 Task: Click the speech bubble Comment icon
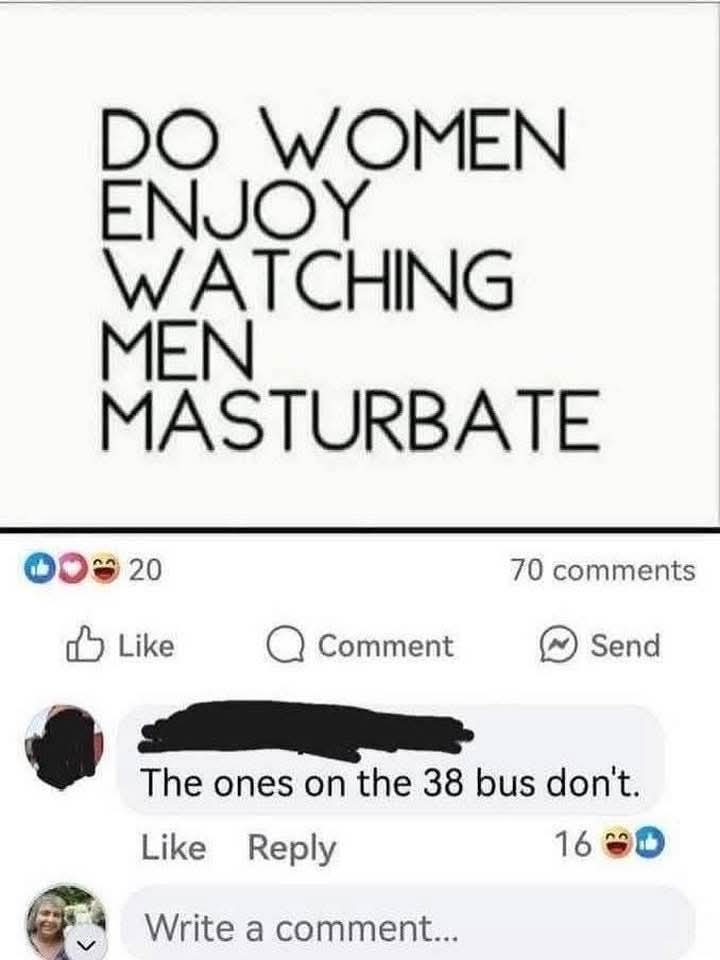pyautogui.click(x=285, y=647)
